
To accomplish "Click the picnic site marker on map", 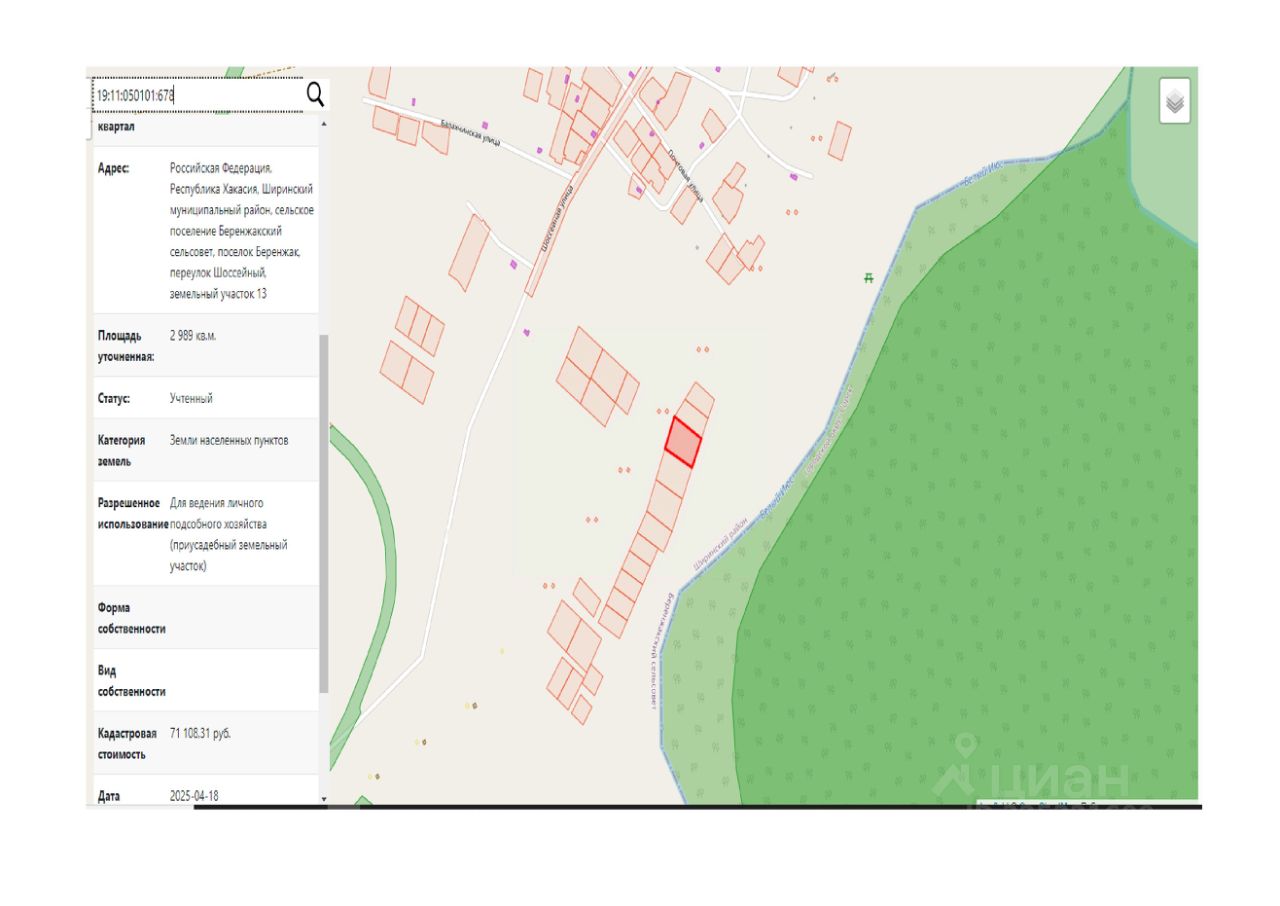I will point(869,278).
